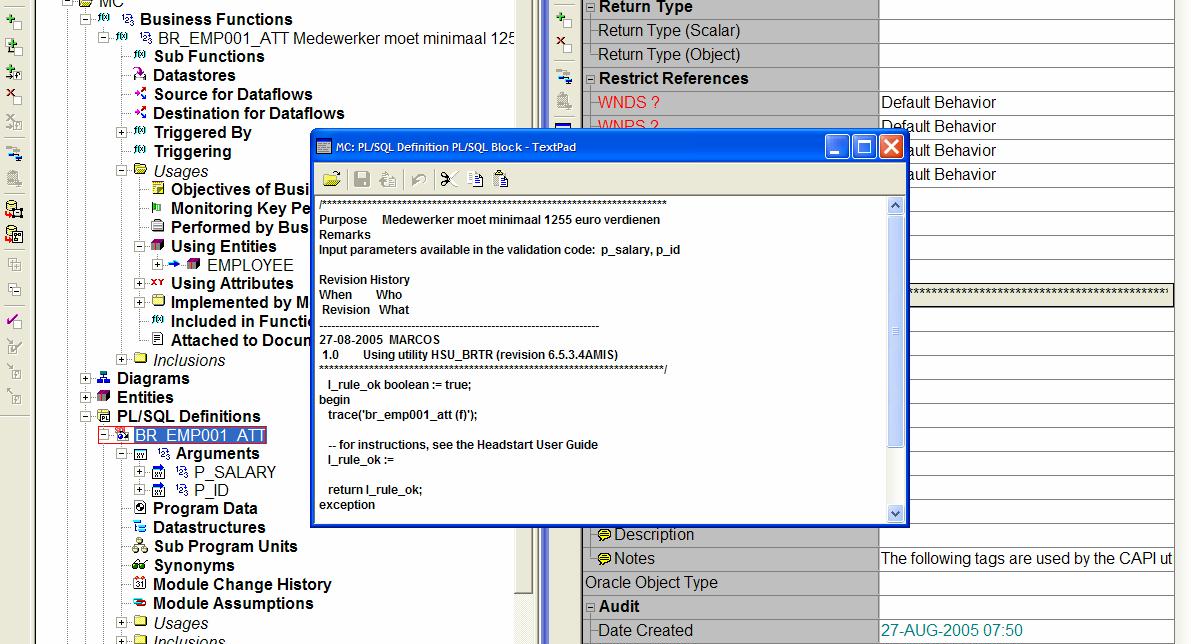
Task: Click the TextPad scrollbar down arrow
Action: pyautogui.click(x=895, y=513)
